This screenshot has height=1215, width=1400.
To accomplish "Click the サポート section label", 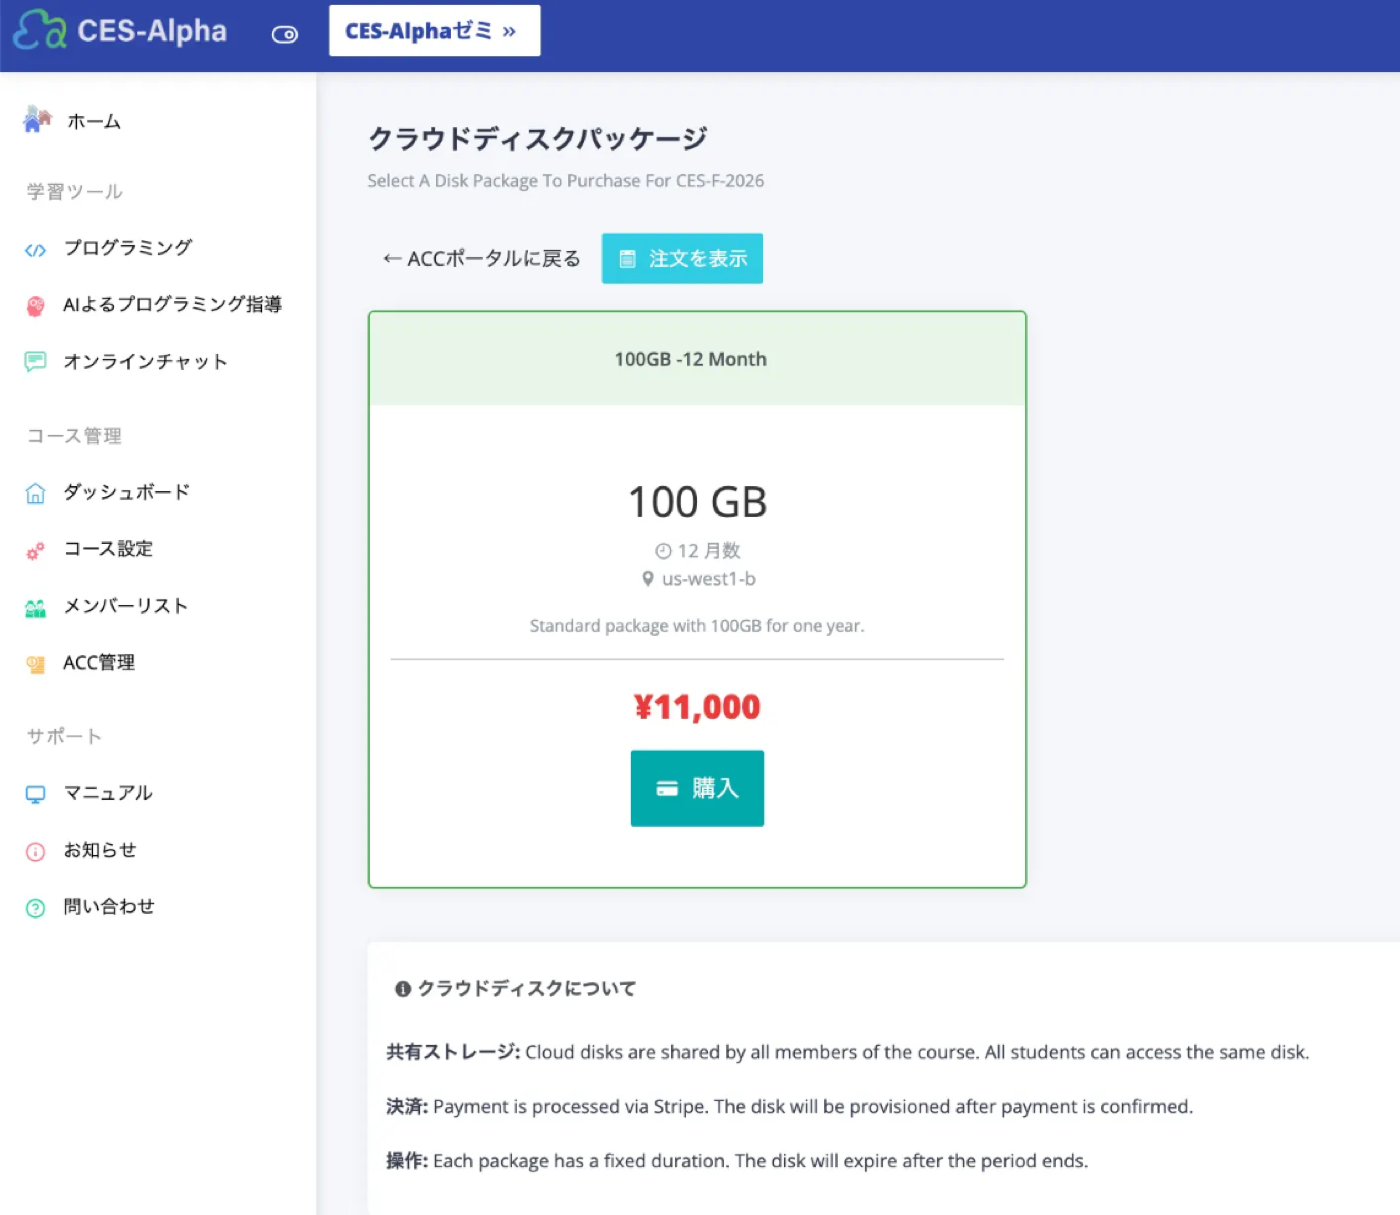I will coord(64,736).
